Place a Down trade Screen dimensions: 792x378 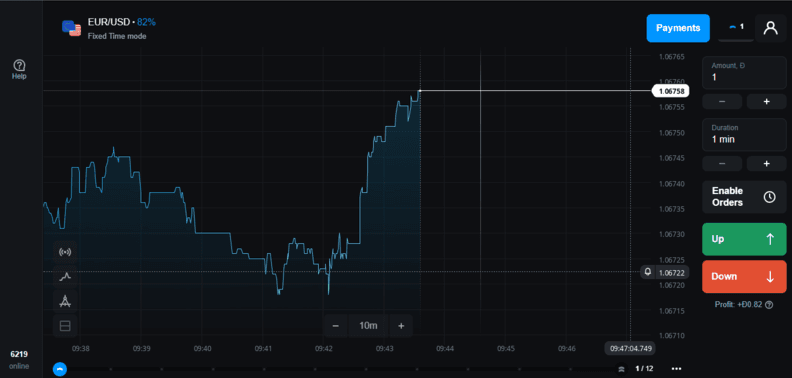pyautogui.click(x=744, y=276)
